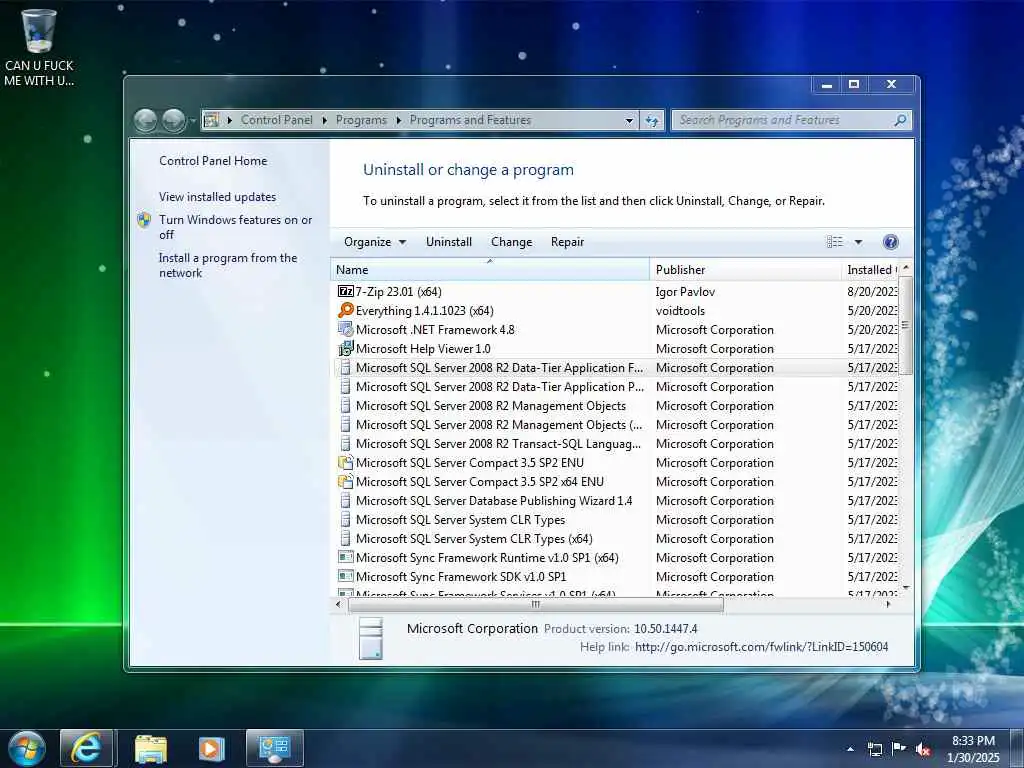The height and width of the screenshot is (768, 1024).
Task: Click Install a program from the network
Action: pos(228,265)
